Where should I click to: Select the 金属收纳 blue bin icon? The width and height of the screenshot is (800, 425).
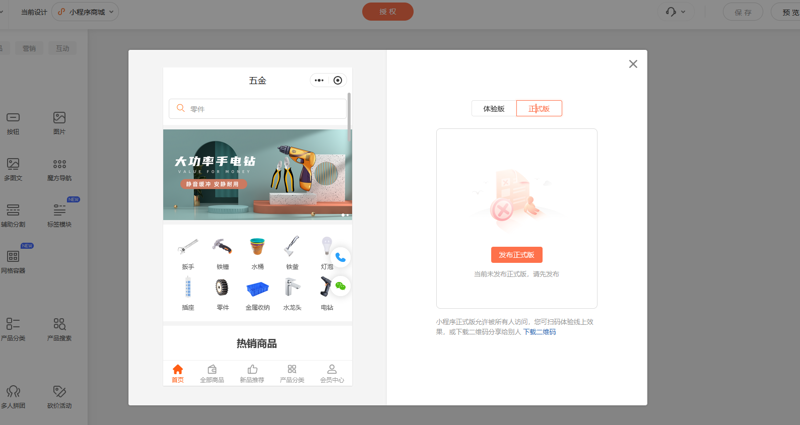tap(258, 289)
